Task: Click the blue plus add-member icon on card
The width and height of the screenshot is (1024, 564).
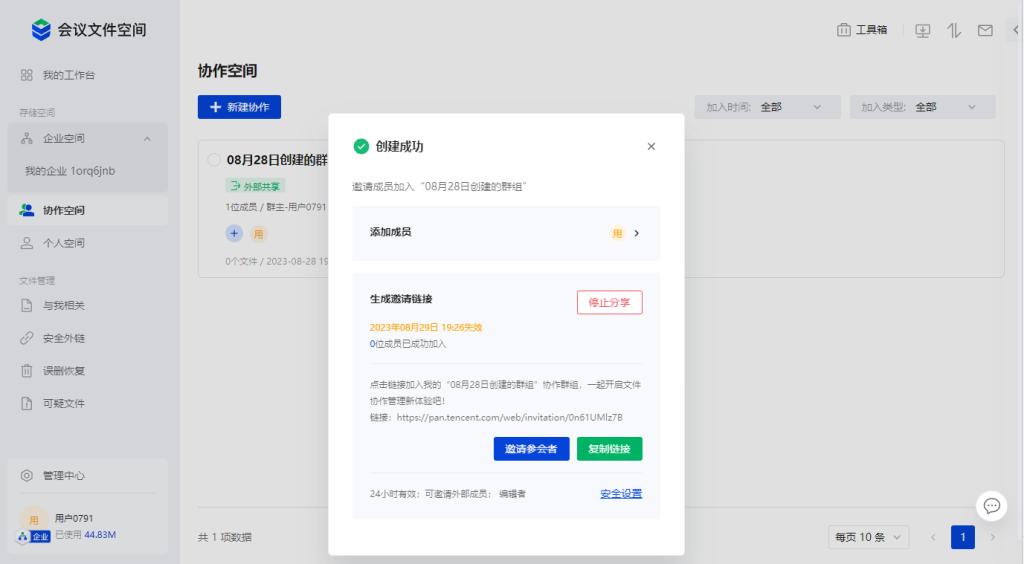Action: coord(234,233)
